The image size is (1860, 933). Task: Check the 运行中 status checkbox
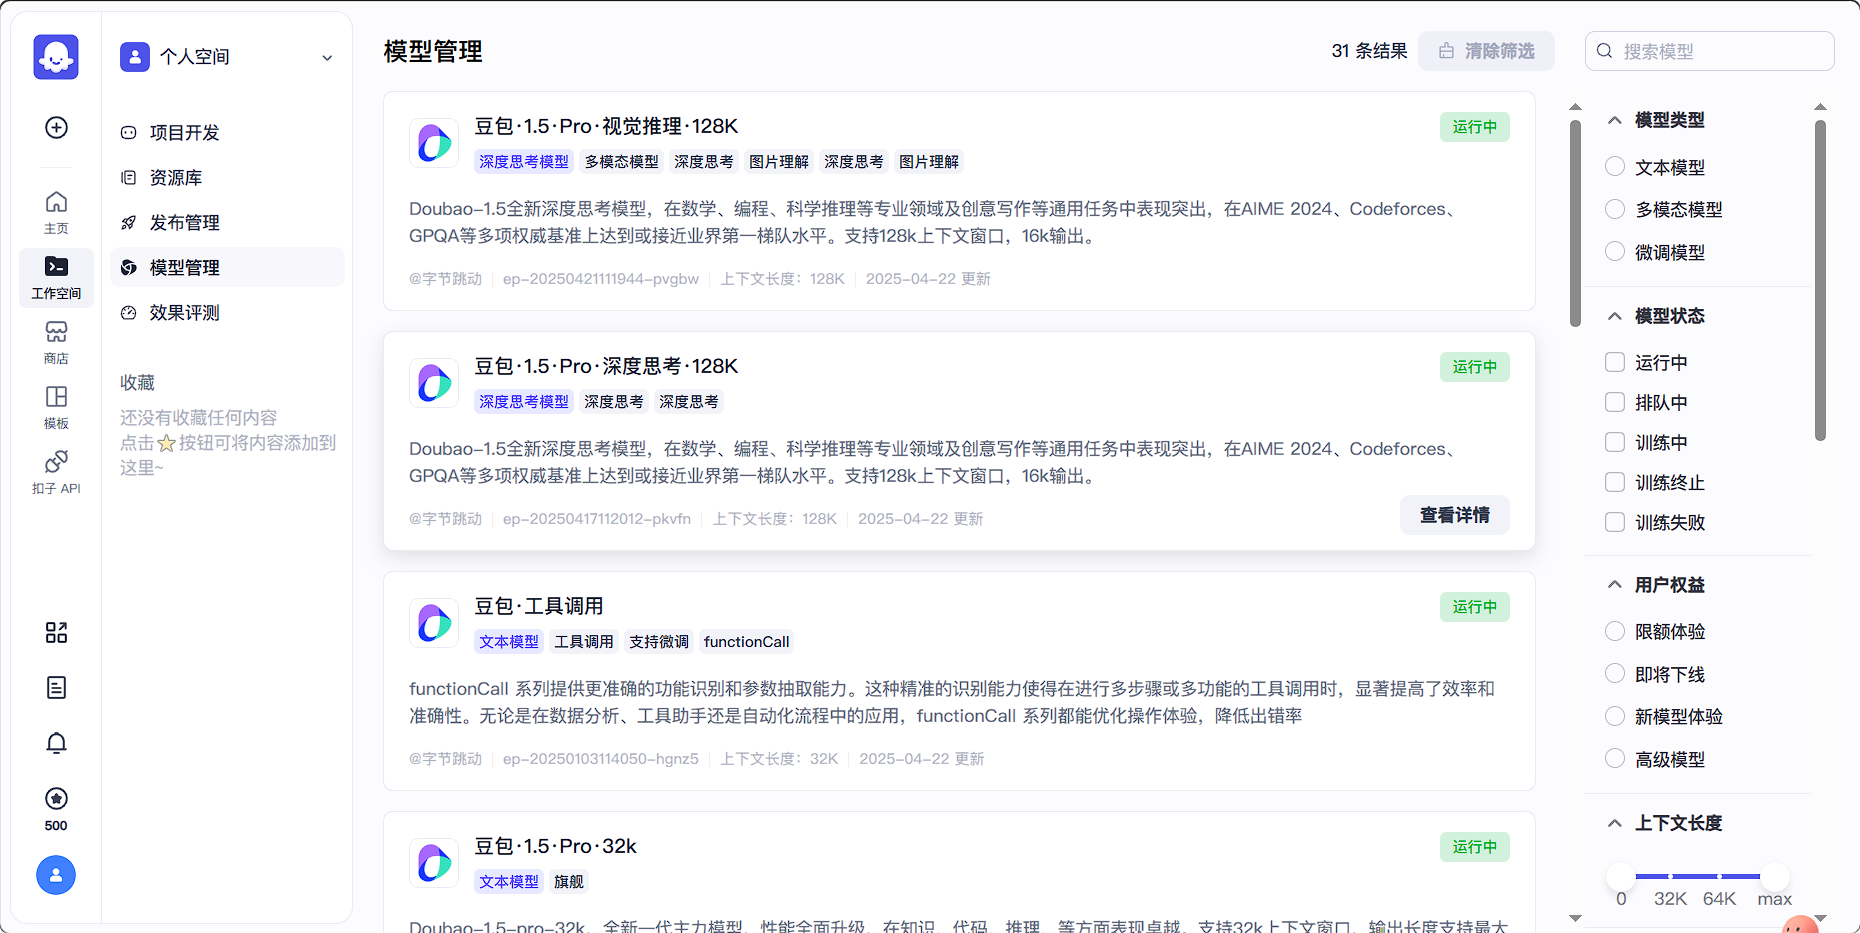click(x=1615, y=362)
